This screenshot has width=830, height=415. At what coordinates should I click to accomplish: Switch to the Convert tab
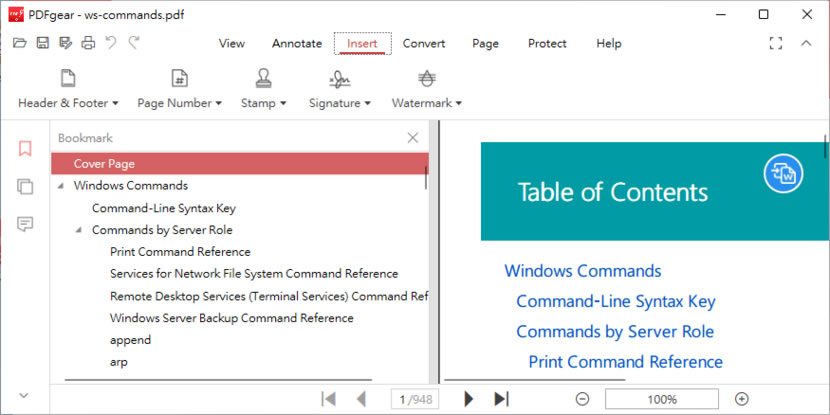point(424,43)
